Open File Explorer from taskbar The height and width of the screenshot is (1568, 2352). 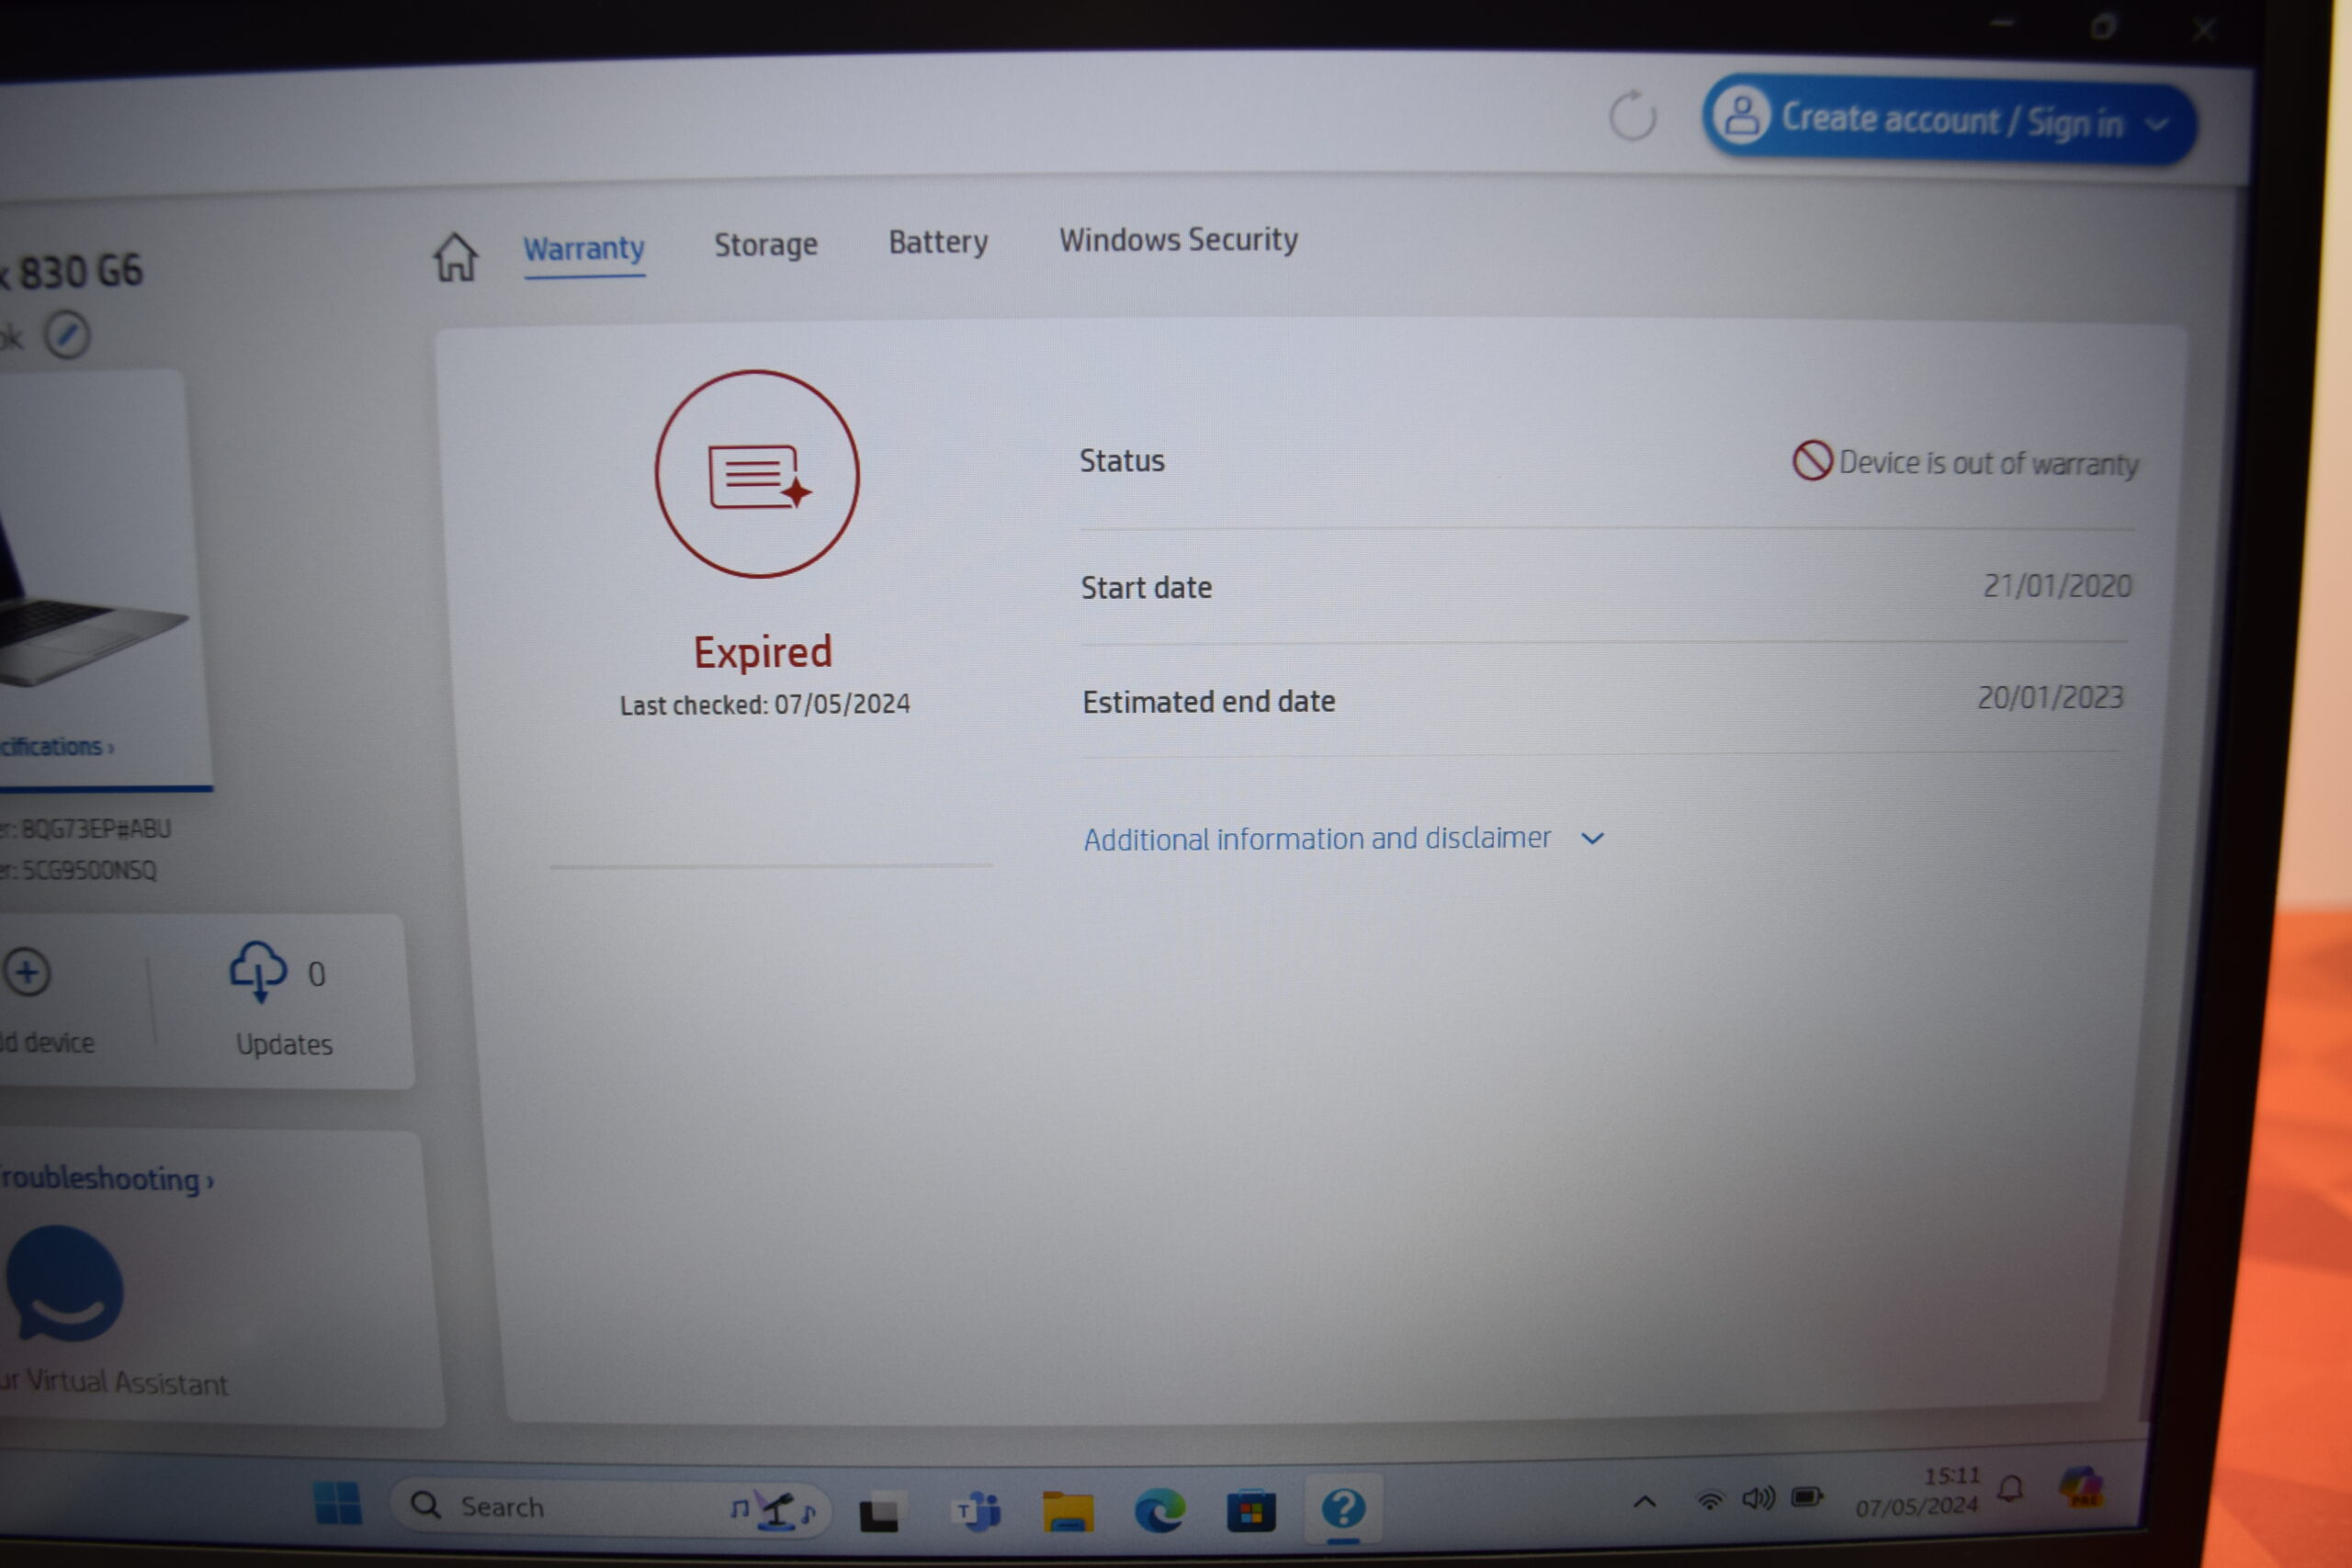pyautogui.click(x=1067, y=1511)
